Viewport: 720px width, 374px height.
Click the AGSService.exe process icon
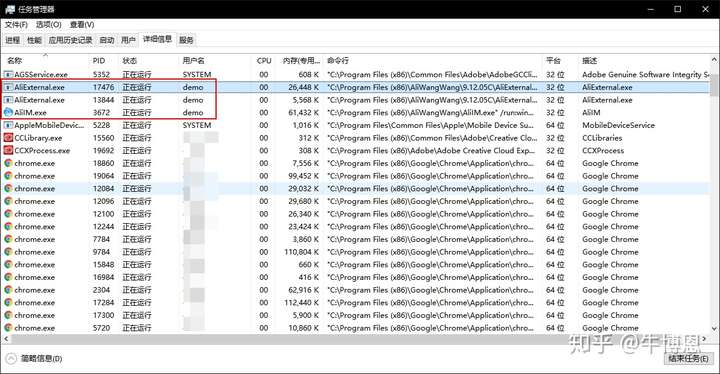click(x=8, y=74)
